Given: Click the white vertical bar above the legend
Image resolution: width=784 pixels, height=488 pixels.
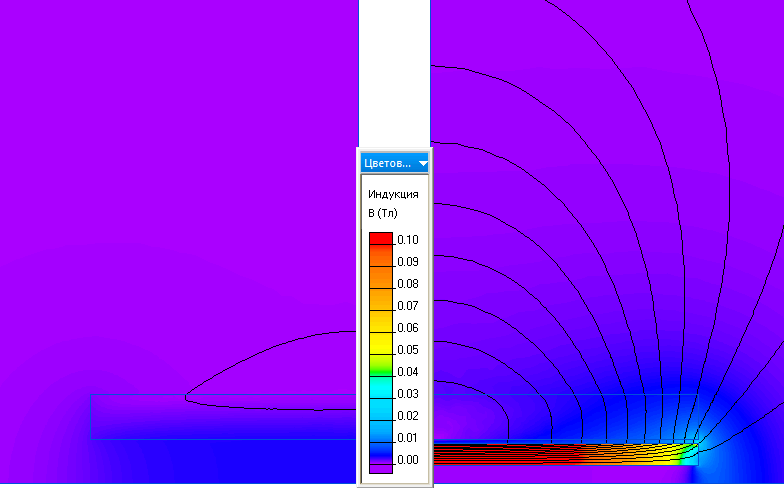Looking at the screenshot, I should tap(394, 70).
